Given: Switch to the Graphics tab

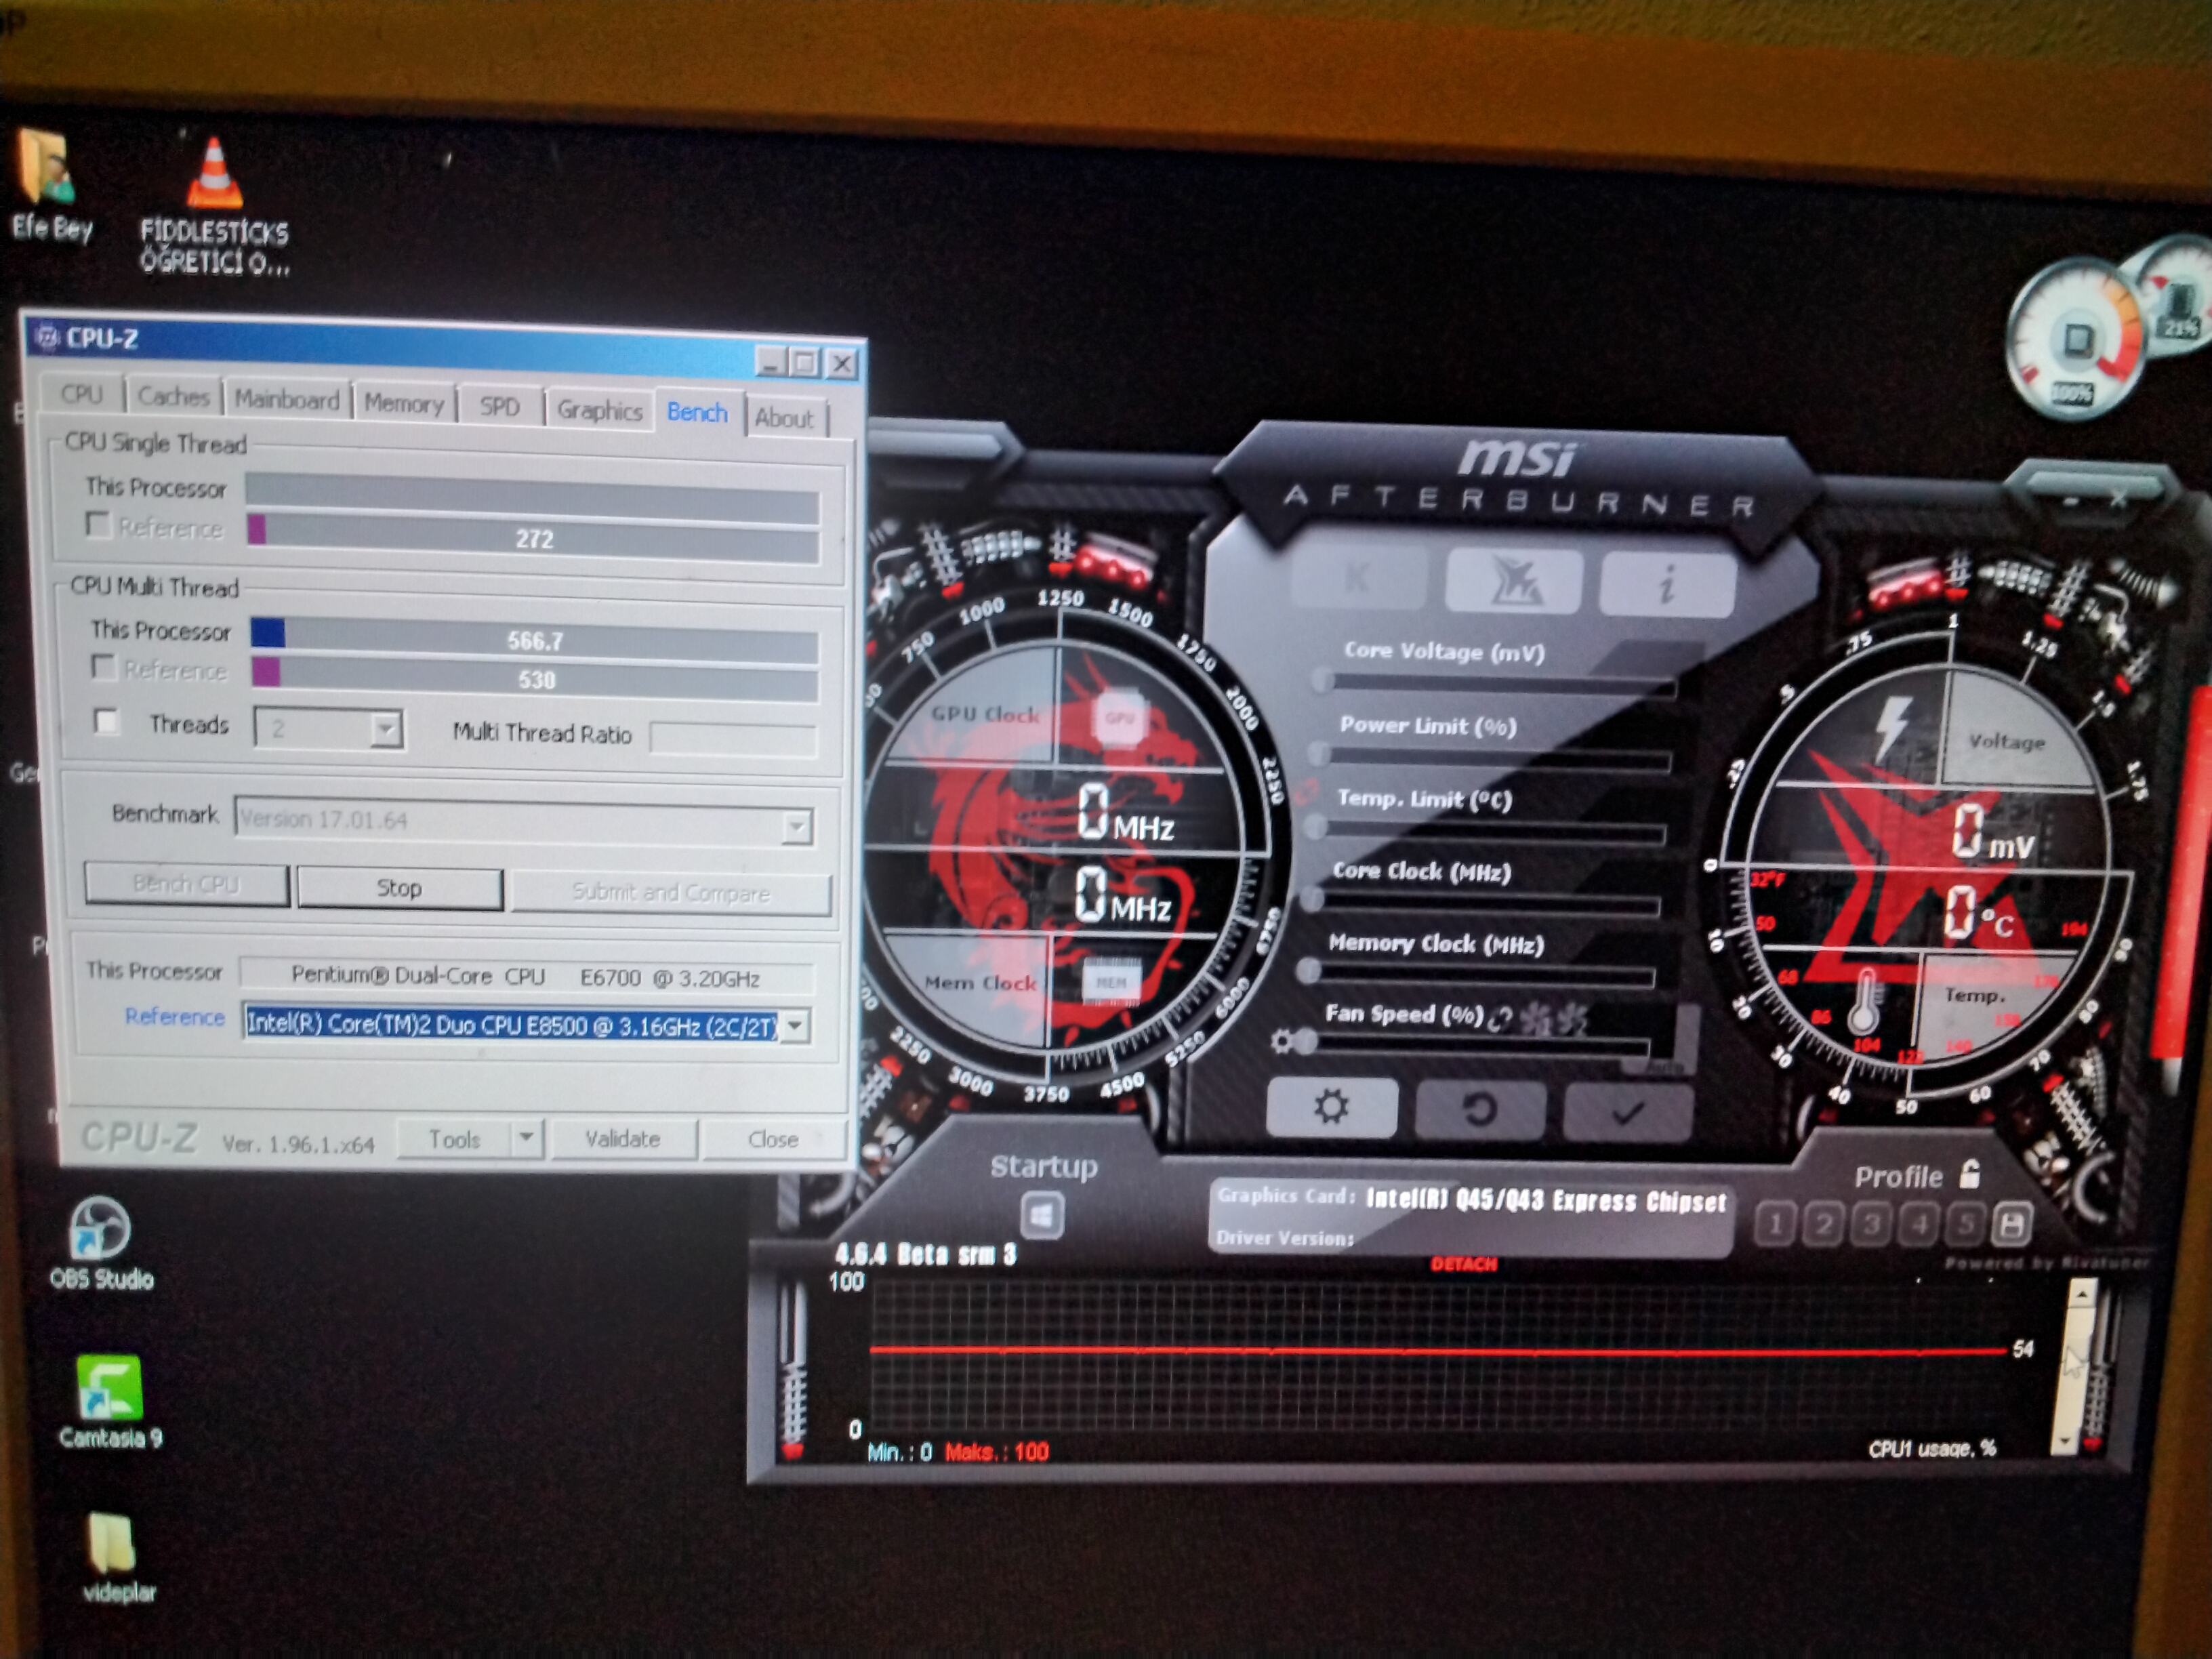Looking at the screenshot, I should [x=600, y=411].
